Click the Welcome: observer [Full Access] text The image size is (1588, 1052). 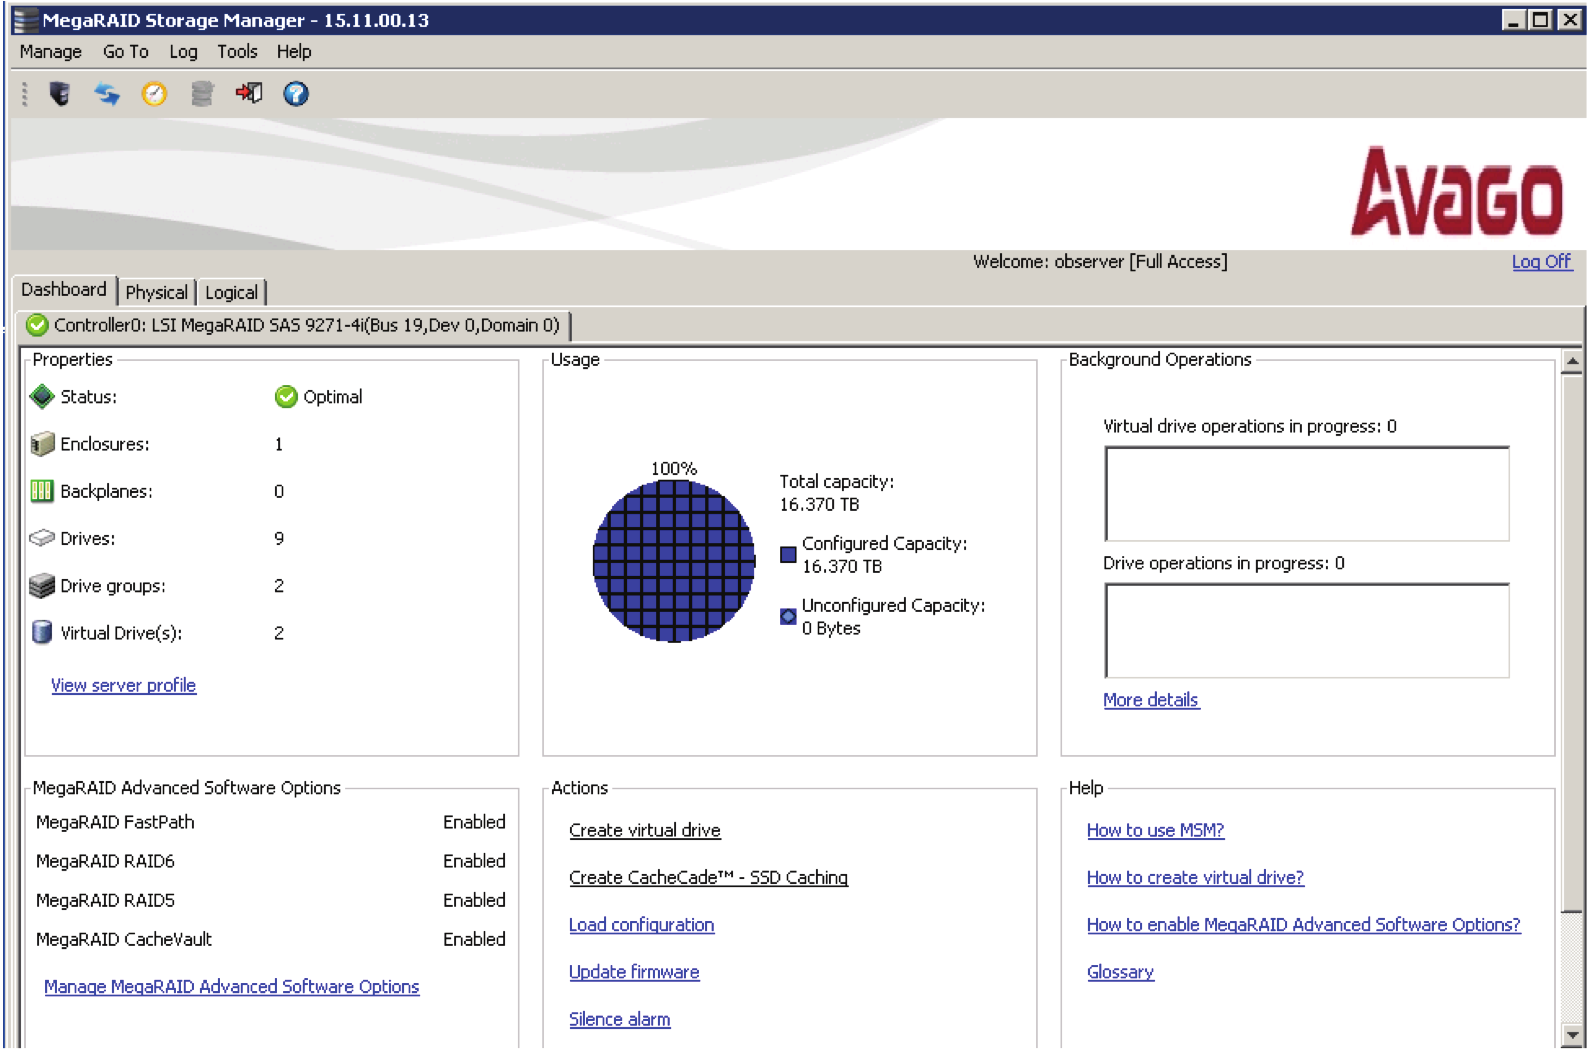pyautogui.click(x=1100, y=262)
